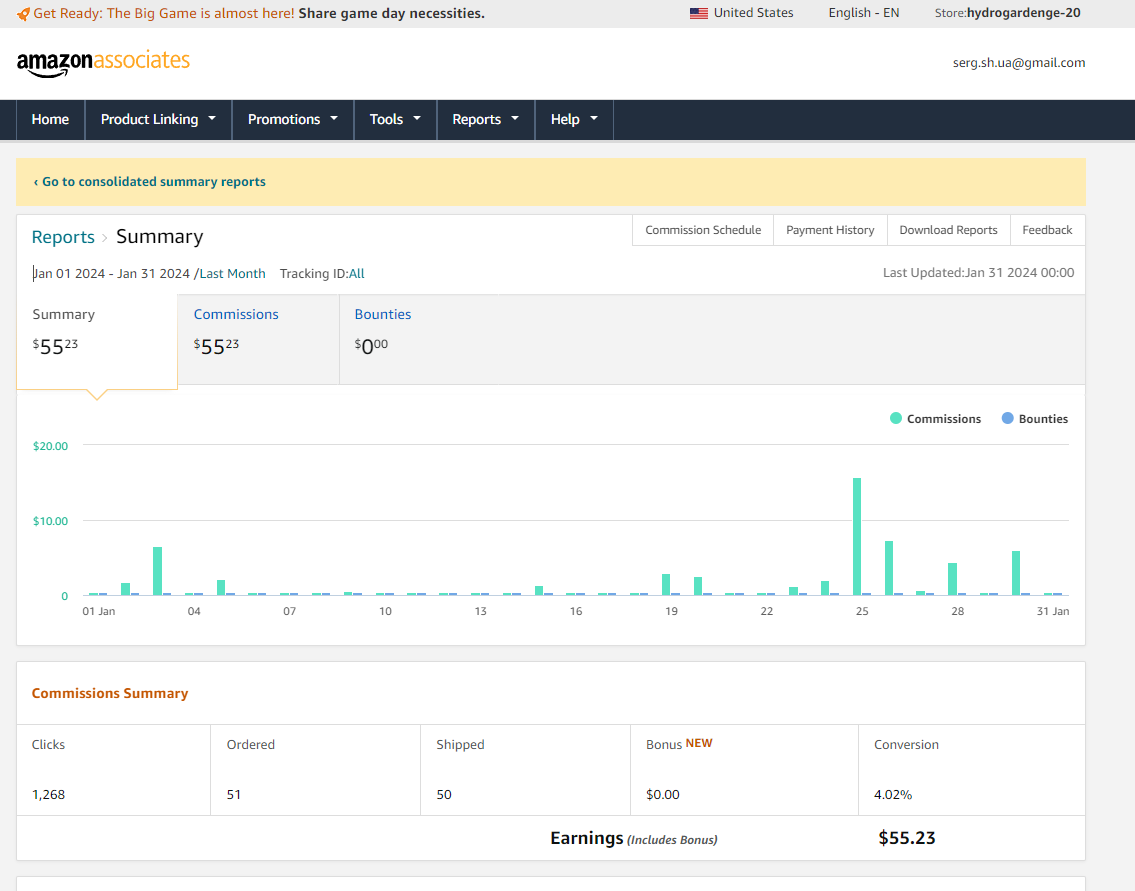The image size is (1135, 891).
Task: Click the Feedback button
Action: pos(1047,230)
